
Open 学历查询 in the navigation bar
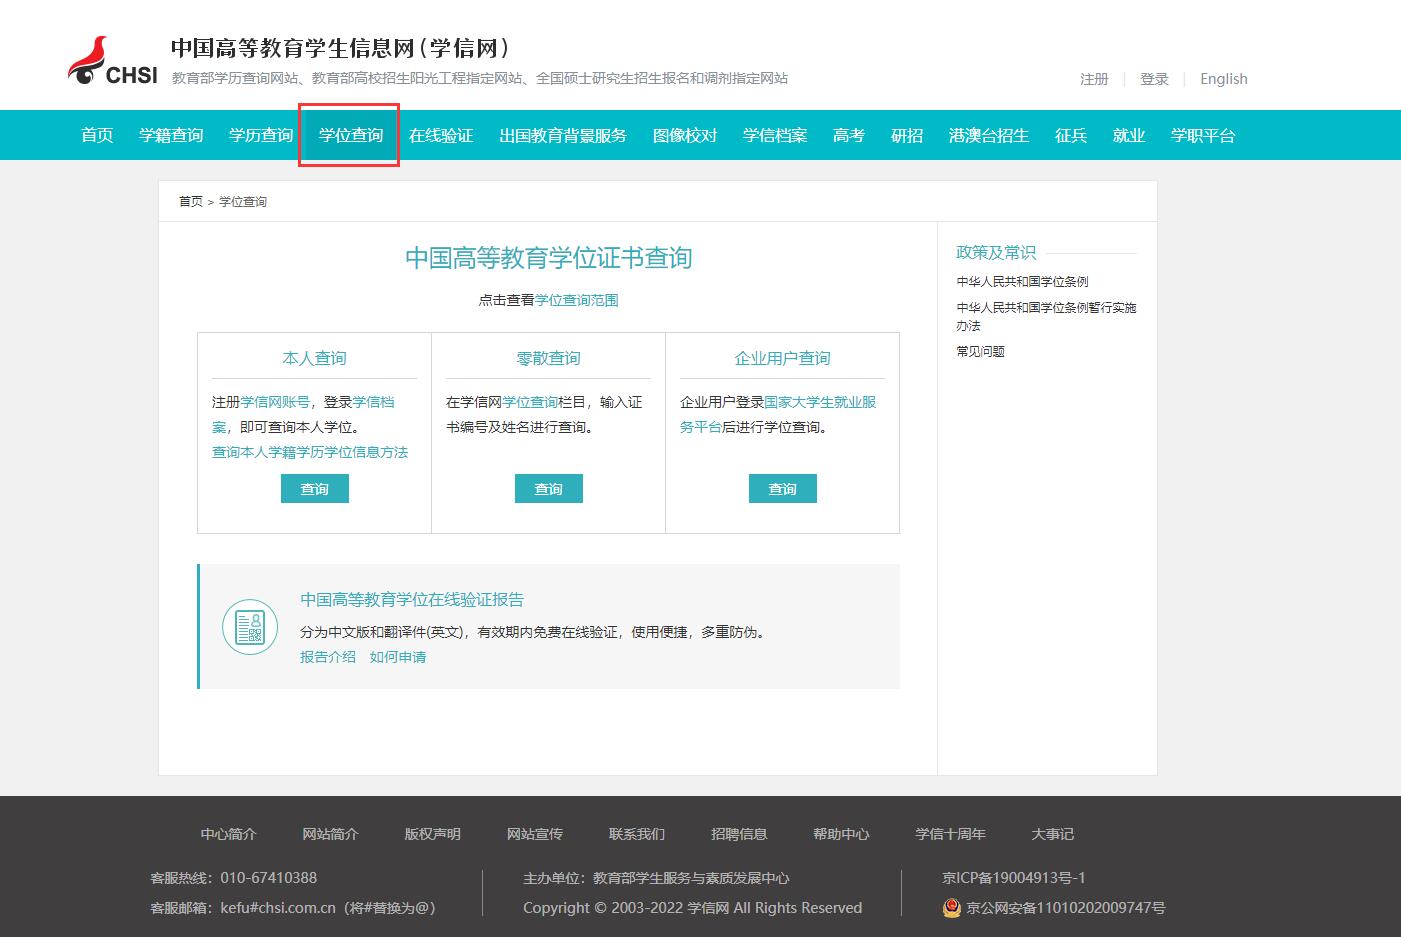pyautogui.click(x=261, y=135)
